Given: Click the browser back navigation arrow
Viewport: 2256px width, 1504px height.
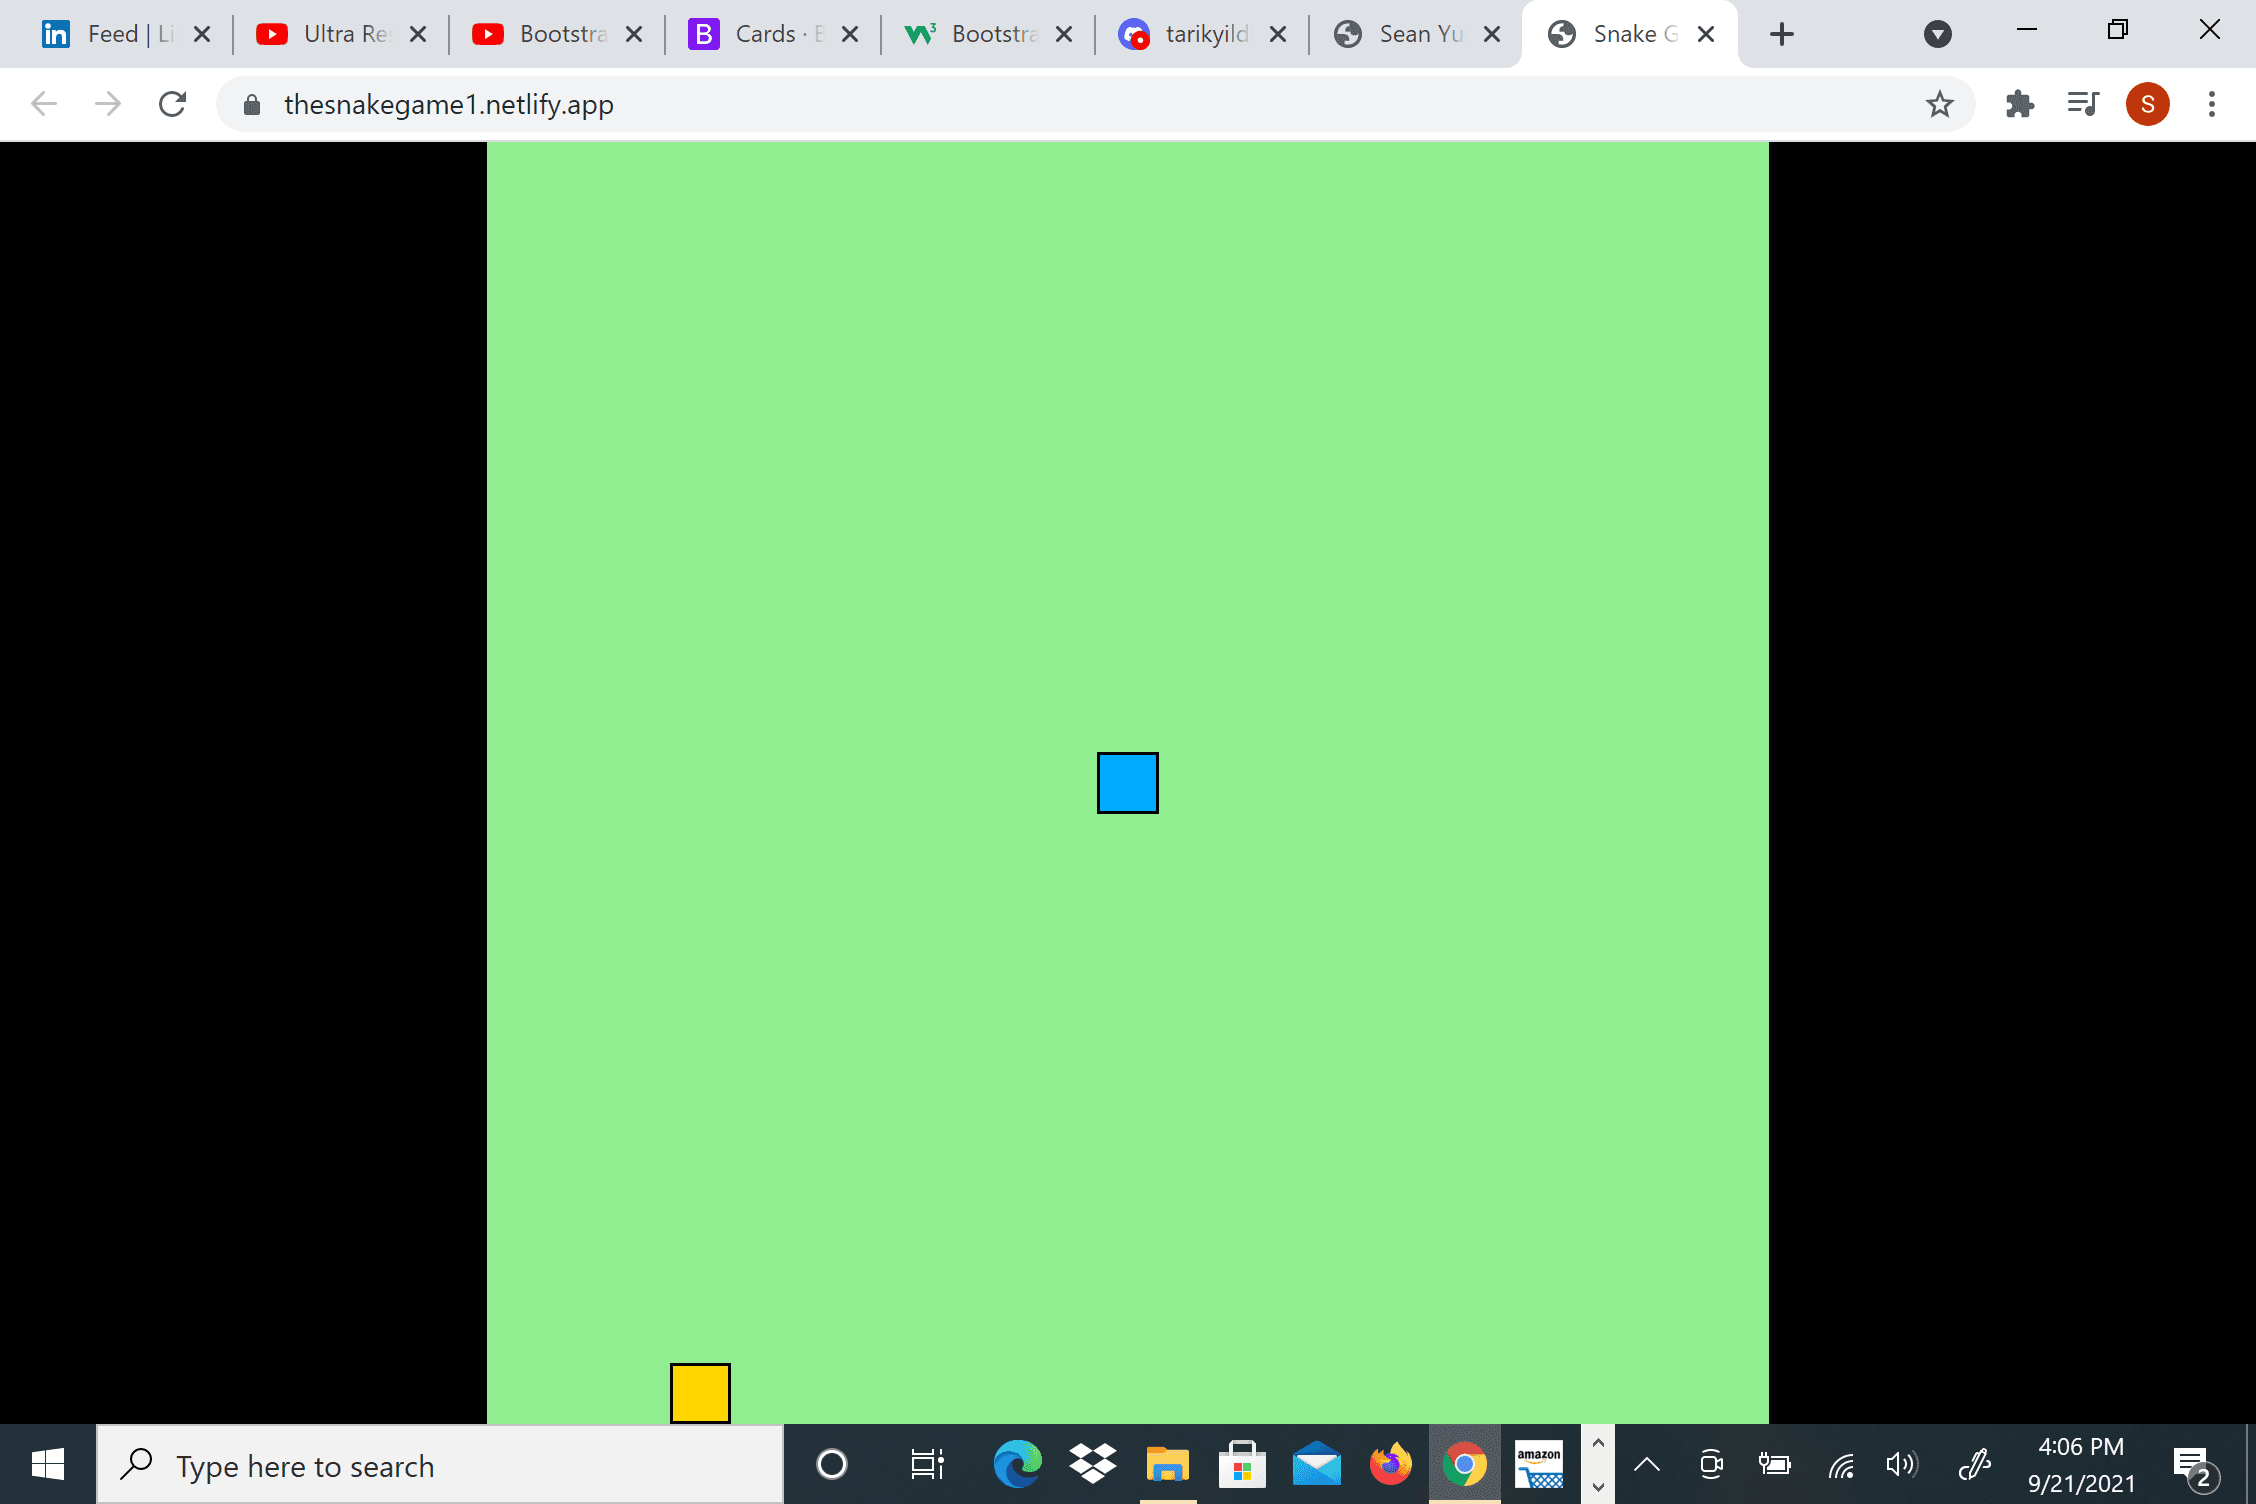Looking at the screenshot, I should 43,103.
